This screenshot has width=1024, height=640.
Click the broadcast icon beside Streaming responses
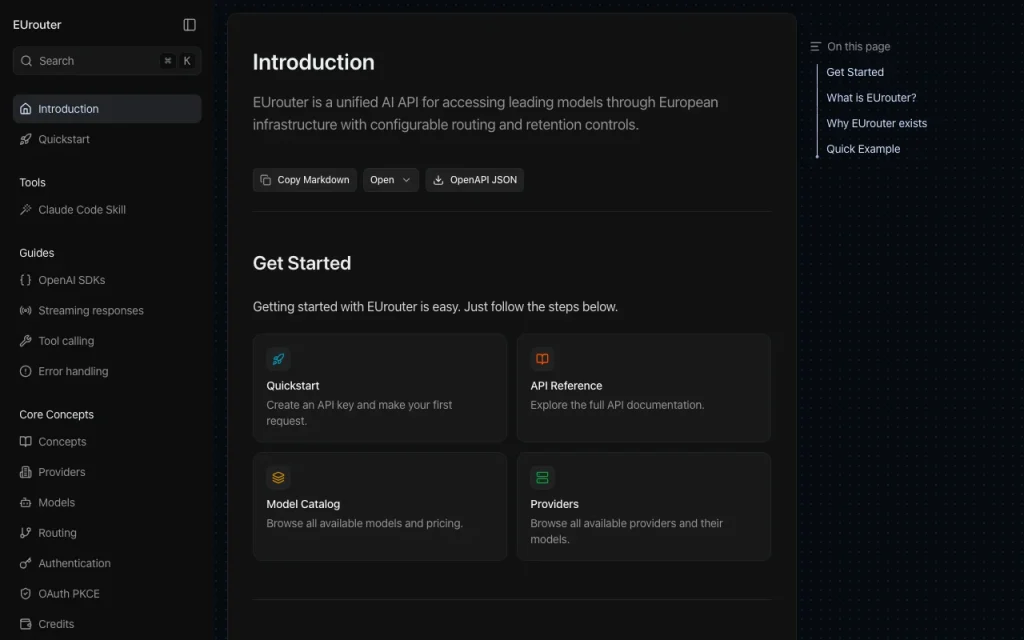(x=25, y=310)
